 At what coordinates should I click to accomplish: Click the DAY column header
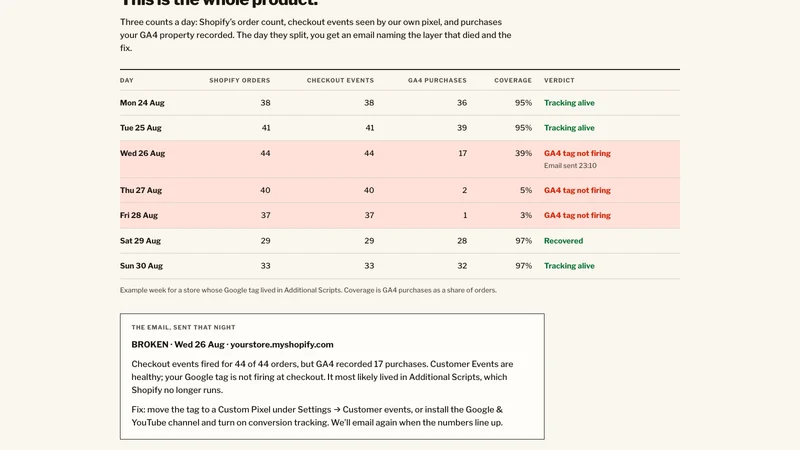point(127,81)
